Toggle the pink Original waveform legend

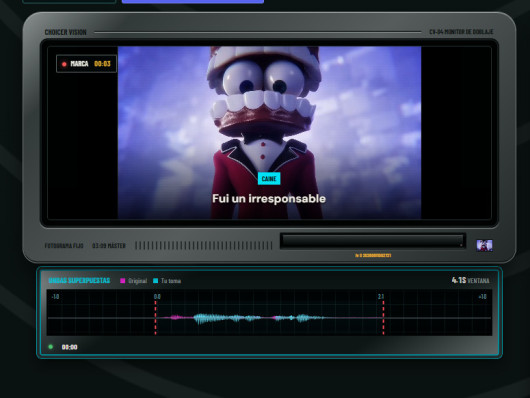click(134, 281)
